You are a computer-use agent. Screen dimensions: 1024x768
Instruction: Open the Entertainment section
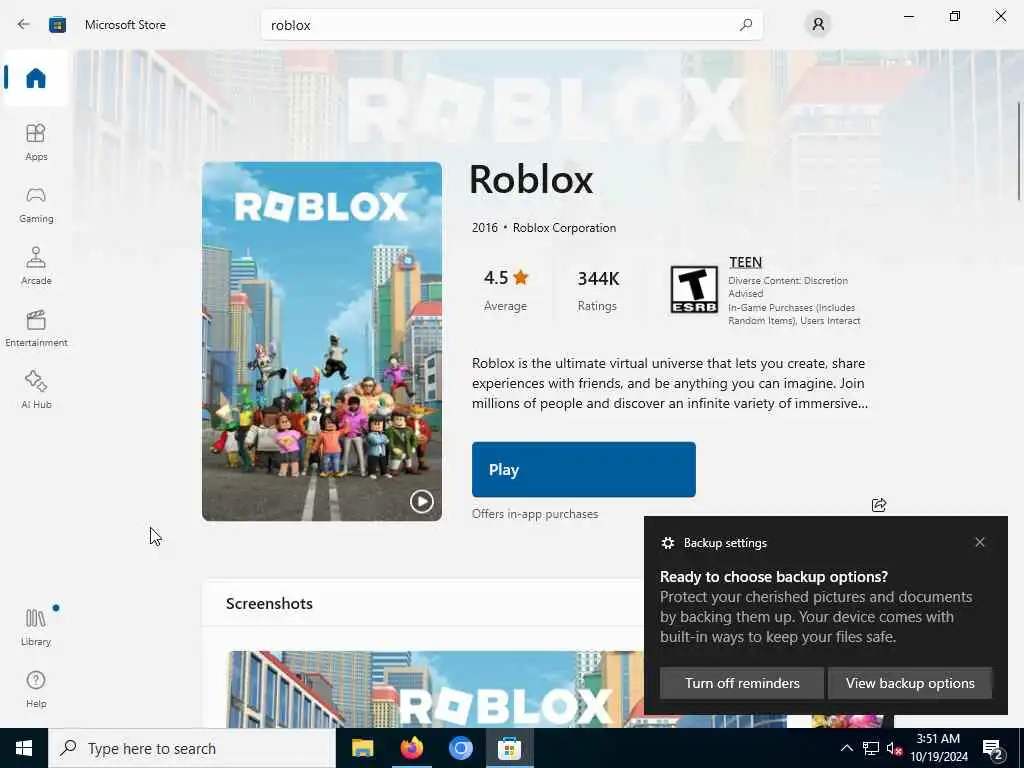(x=36, y=328)
